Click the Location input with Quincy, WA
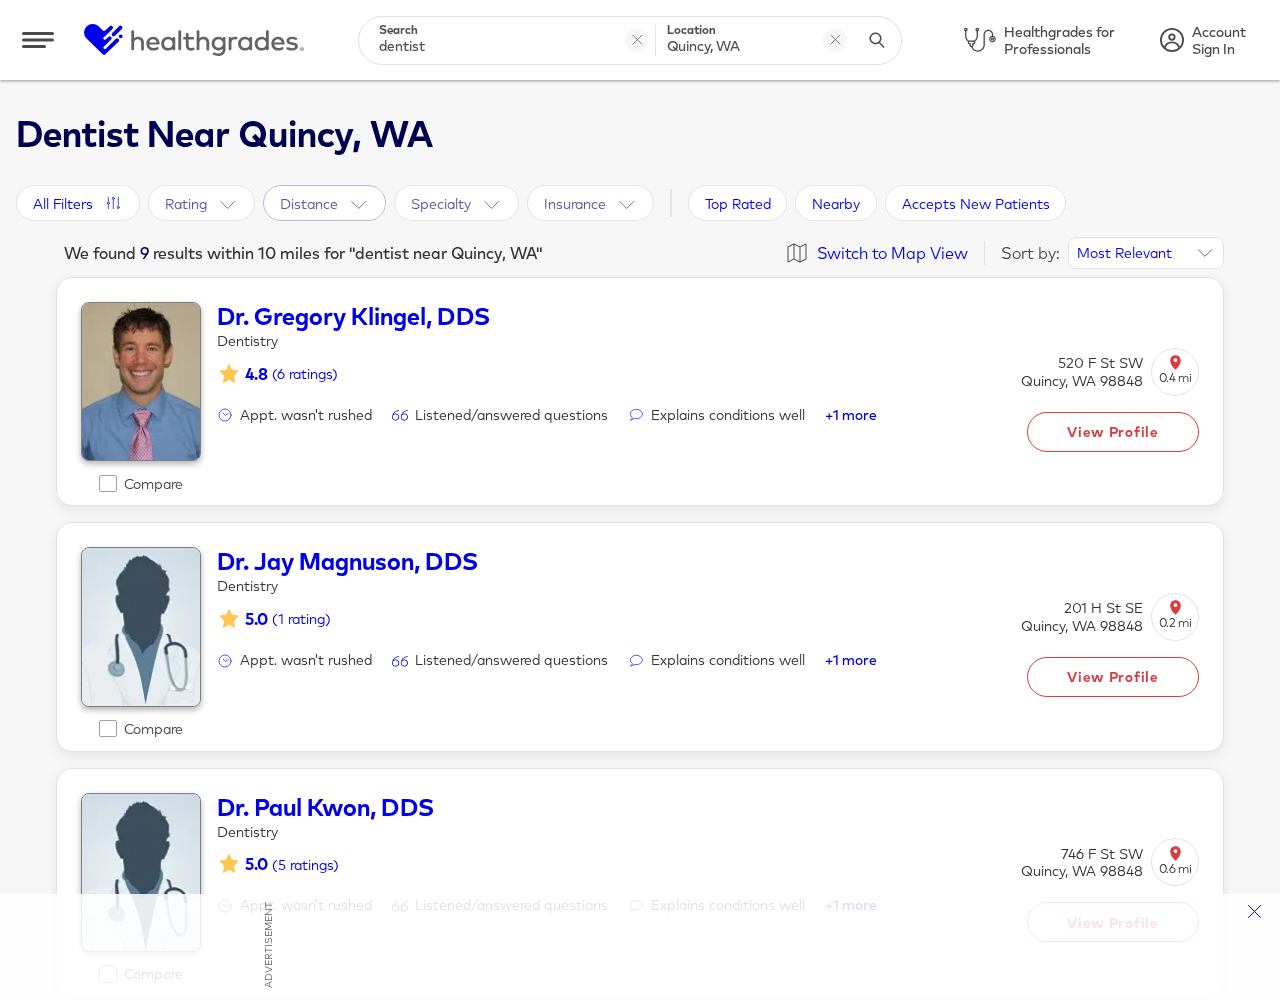The width and height of the screenshot is (1280, 1000). point(740,46)
